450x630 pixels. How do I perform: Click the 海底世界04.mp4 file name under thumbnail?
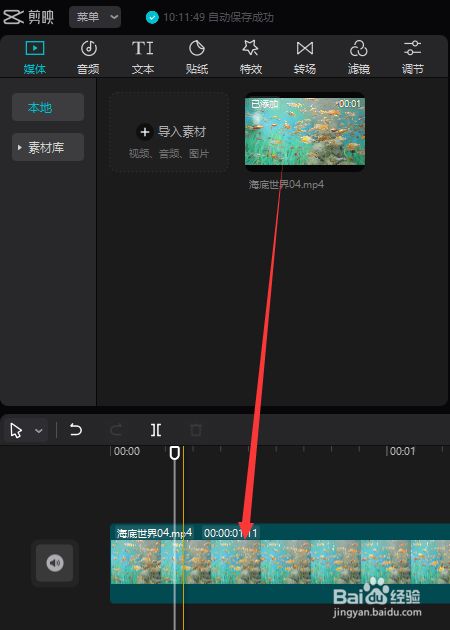click(286, 184)
